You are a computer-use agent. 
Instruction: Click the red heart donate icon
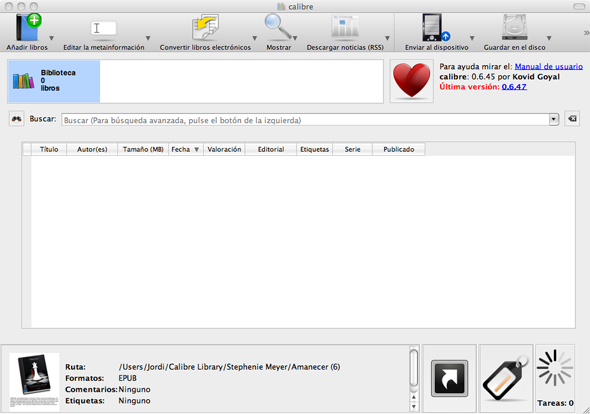click(412, 81)
